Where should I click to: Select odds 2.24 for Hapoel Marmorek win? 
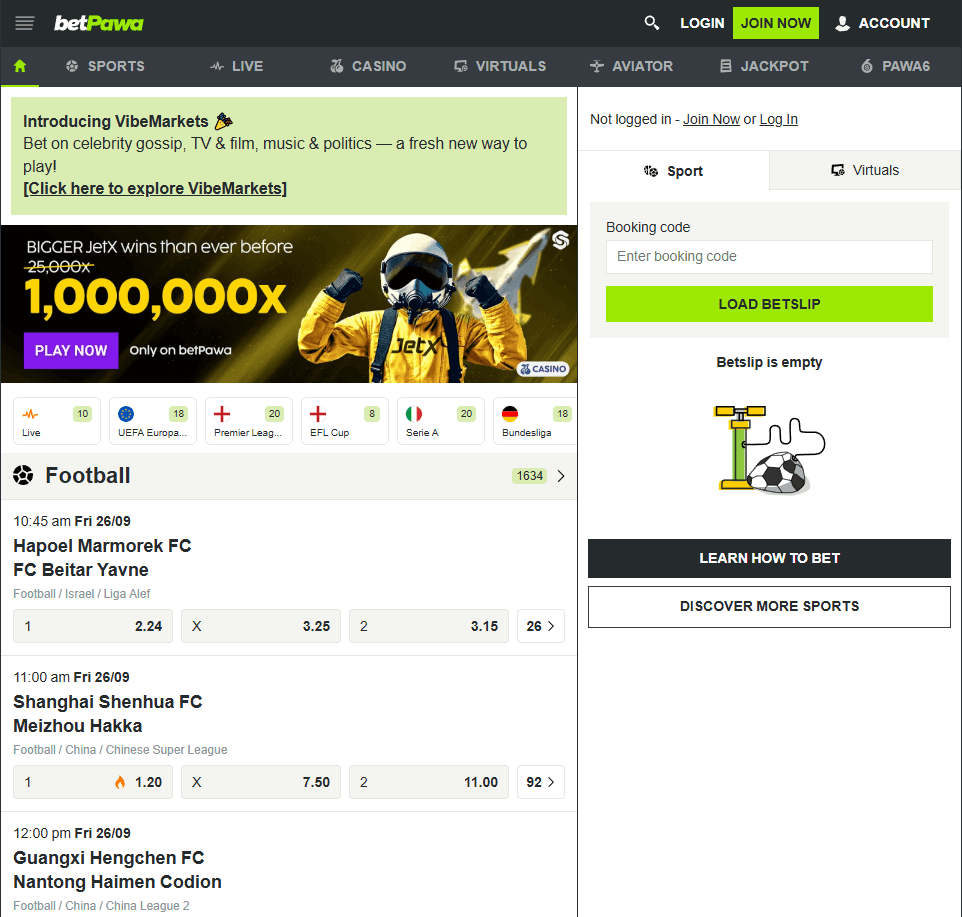93,626
